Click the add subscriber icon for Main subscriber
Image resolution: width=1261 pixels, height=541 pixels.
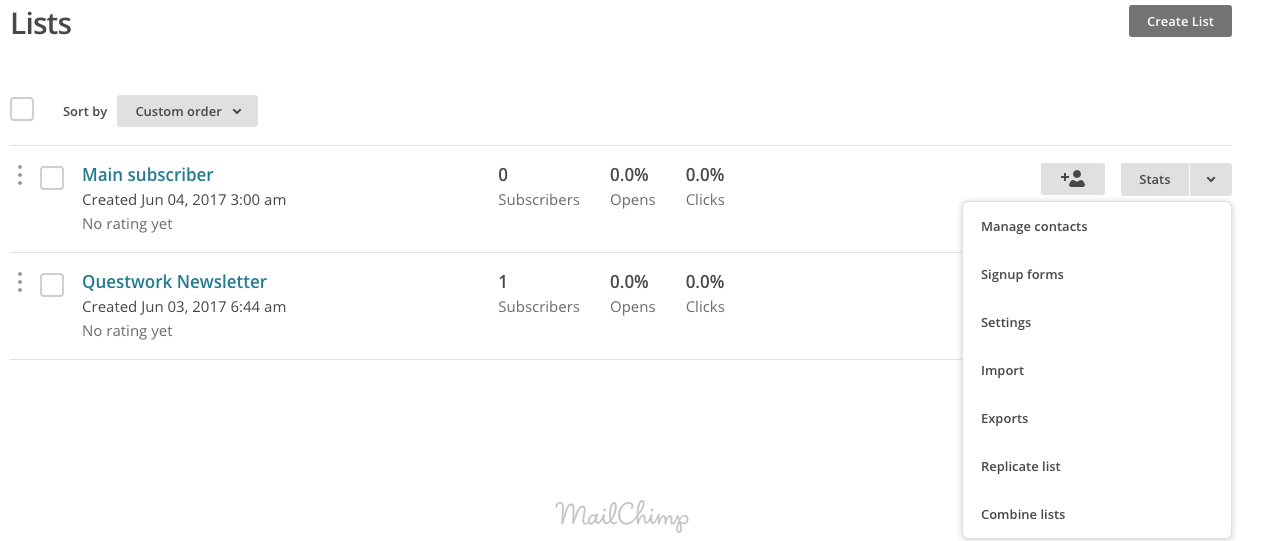[1072, 179]
